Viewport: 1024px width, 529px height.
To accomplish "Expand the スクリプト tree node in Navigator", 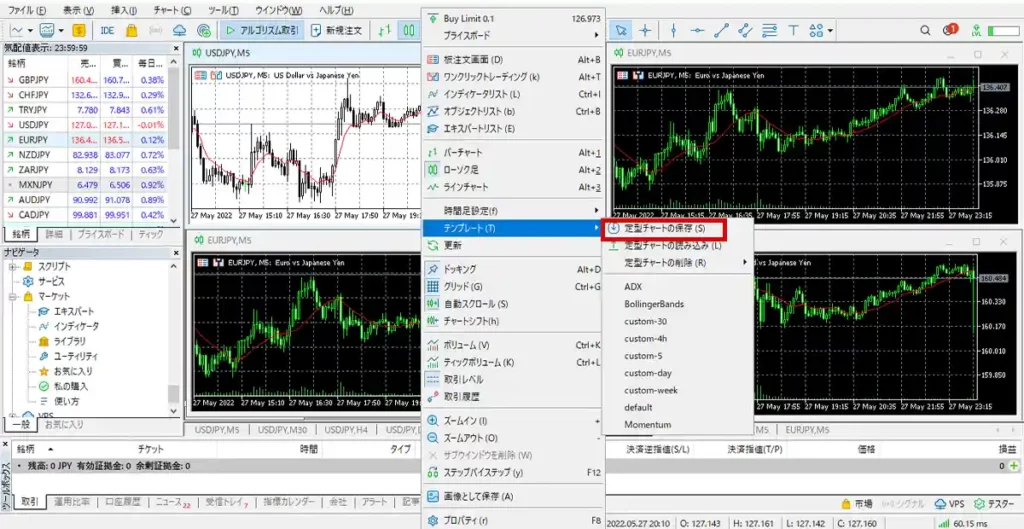I will (x=11, y=266).
